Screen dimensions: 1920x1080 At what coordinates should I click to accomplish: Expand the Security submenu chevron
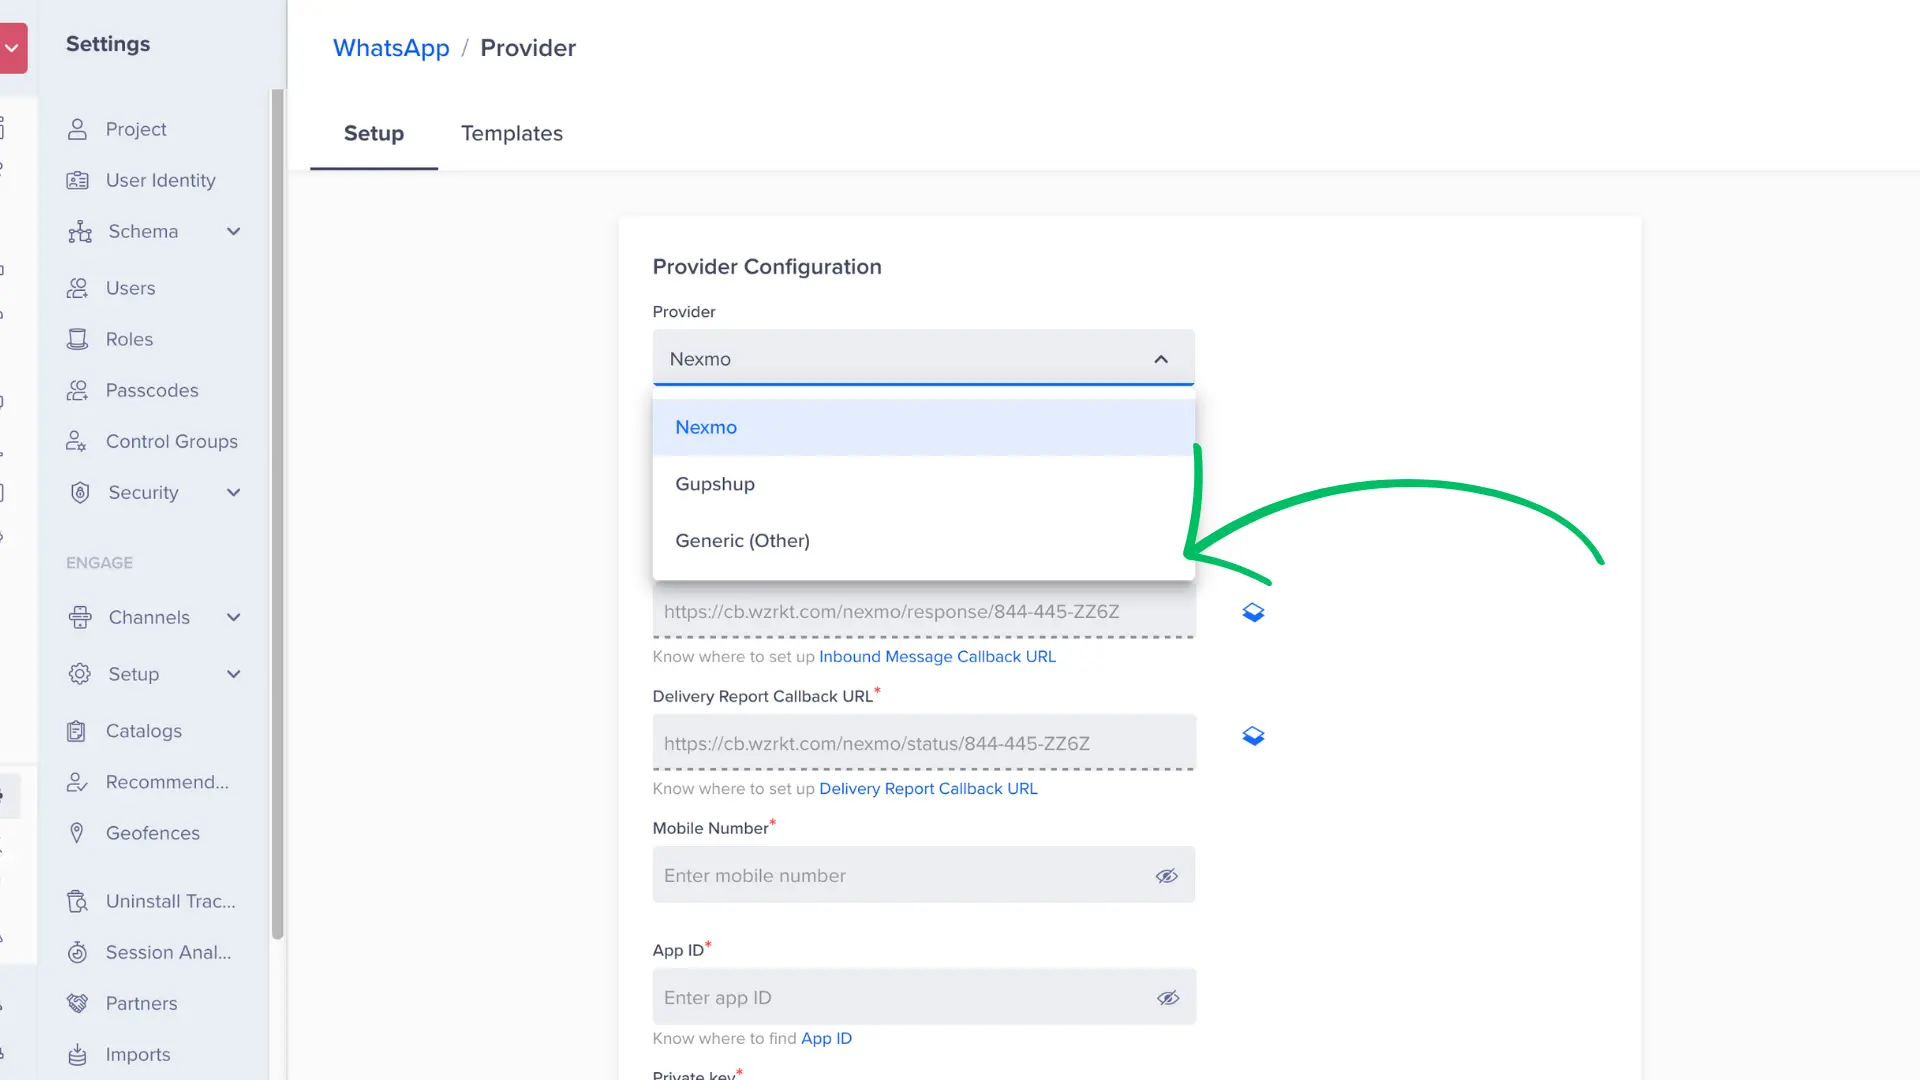pos(234,492)
